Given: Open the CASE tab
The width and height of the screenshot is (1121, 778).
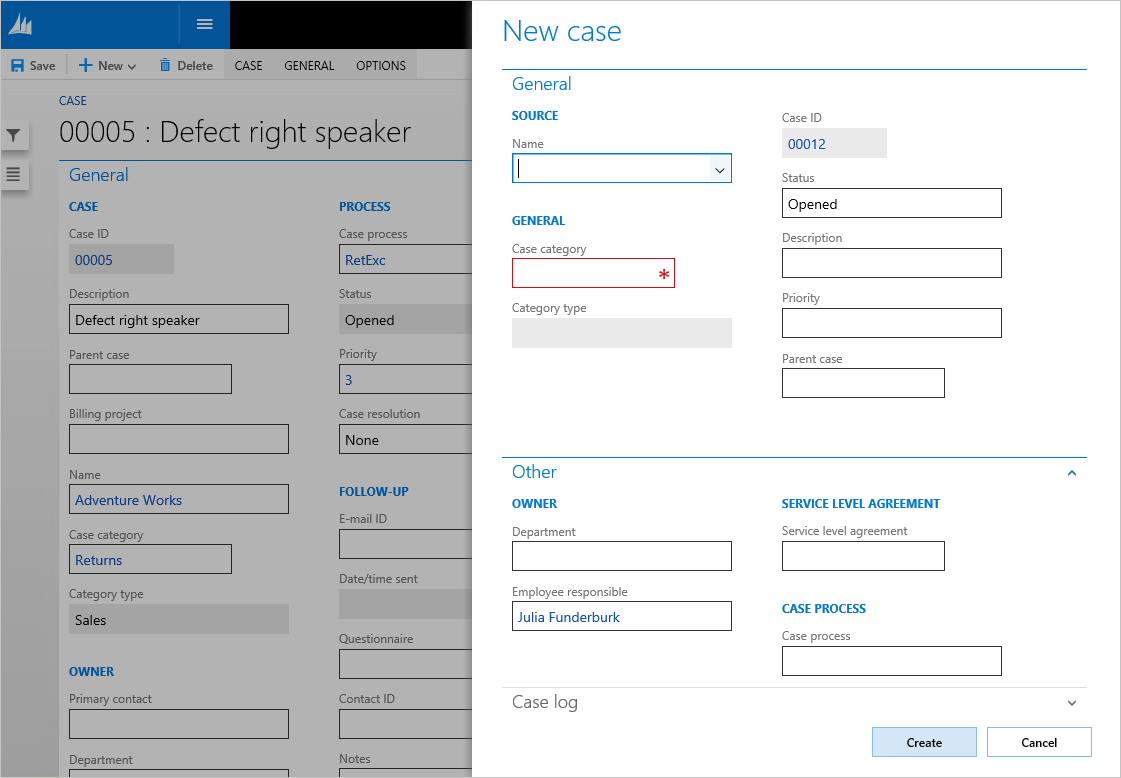Looking at the screenshot, I should tap(248, 65).
